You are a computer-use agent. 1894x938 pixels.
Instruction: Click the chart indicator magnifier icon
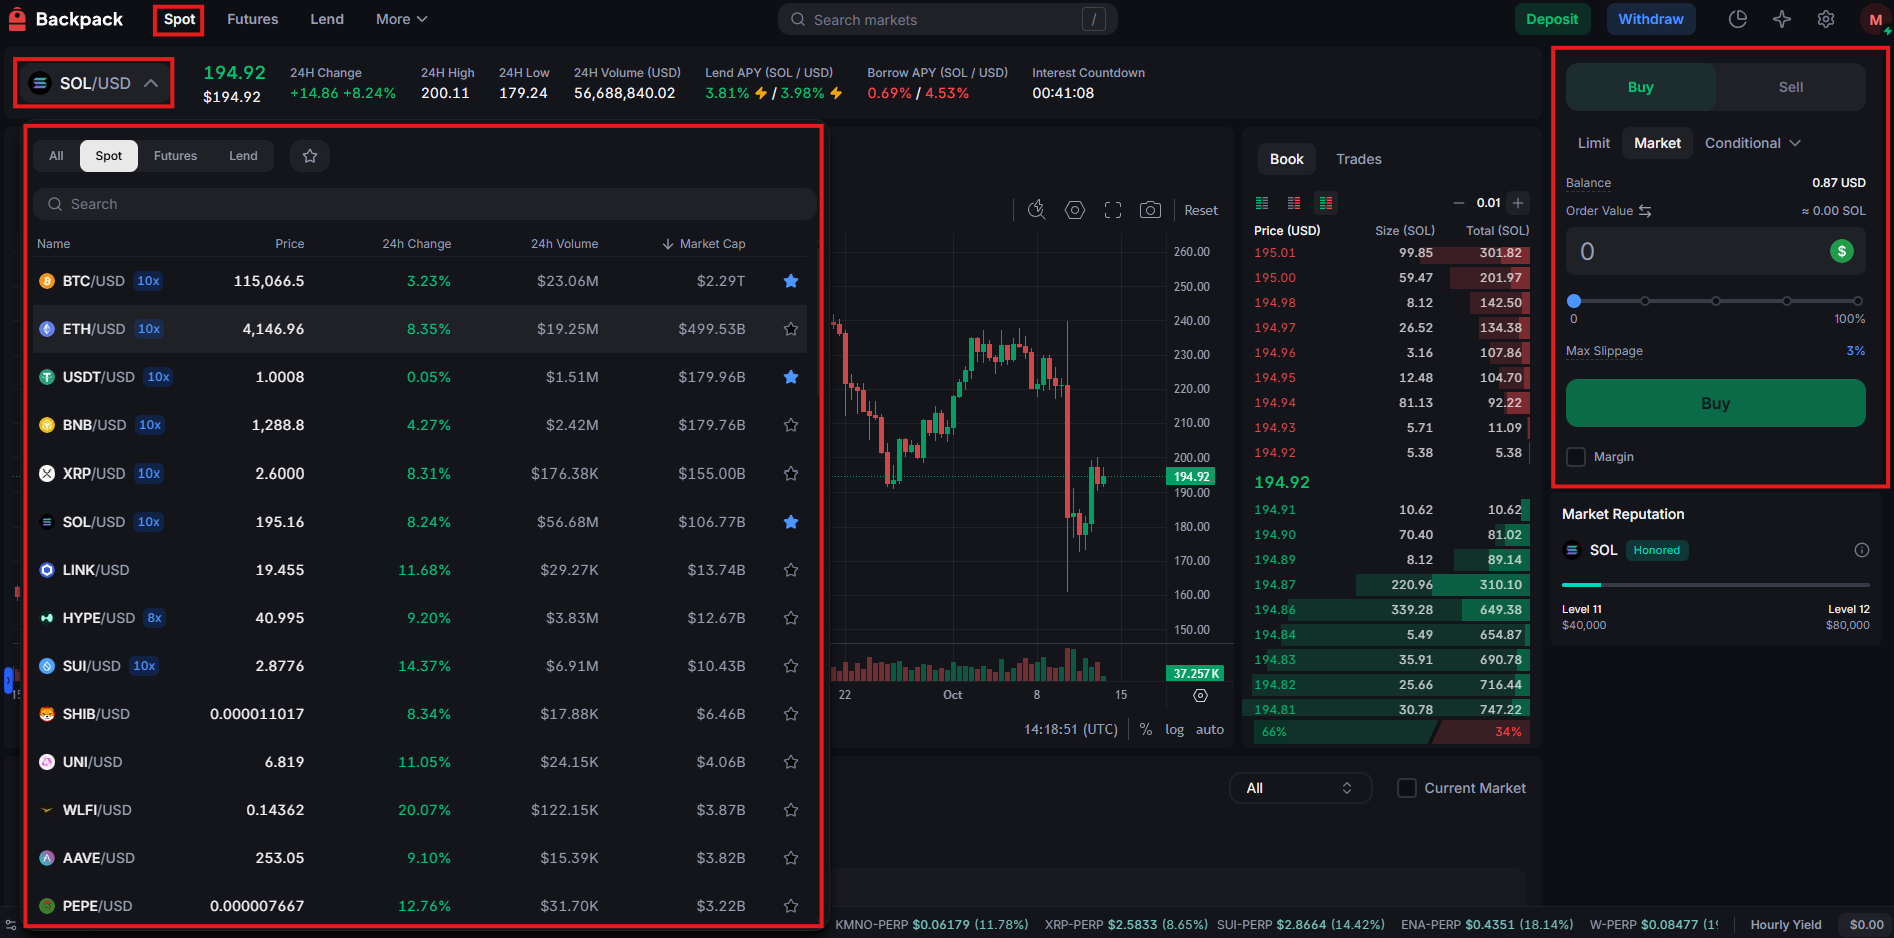(x=1037, y=209)
